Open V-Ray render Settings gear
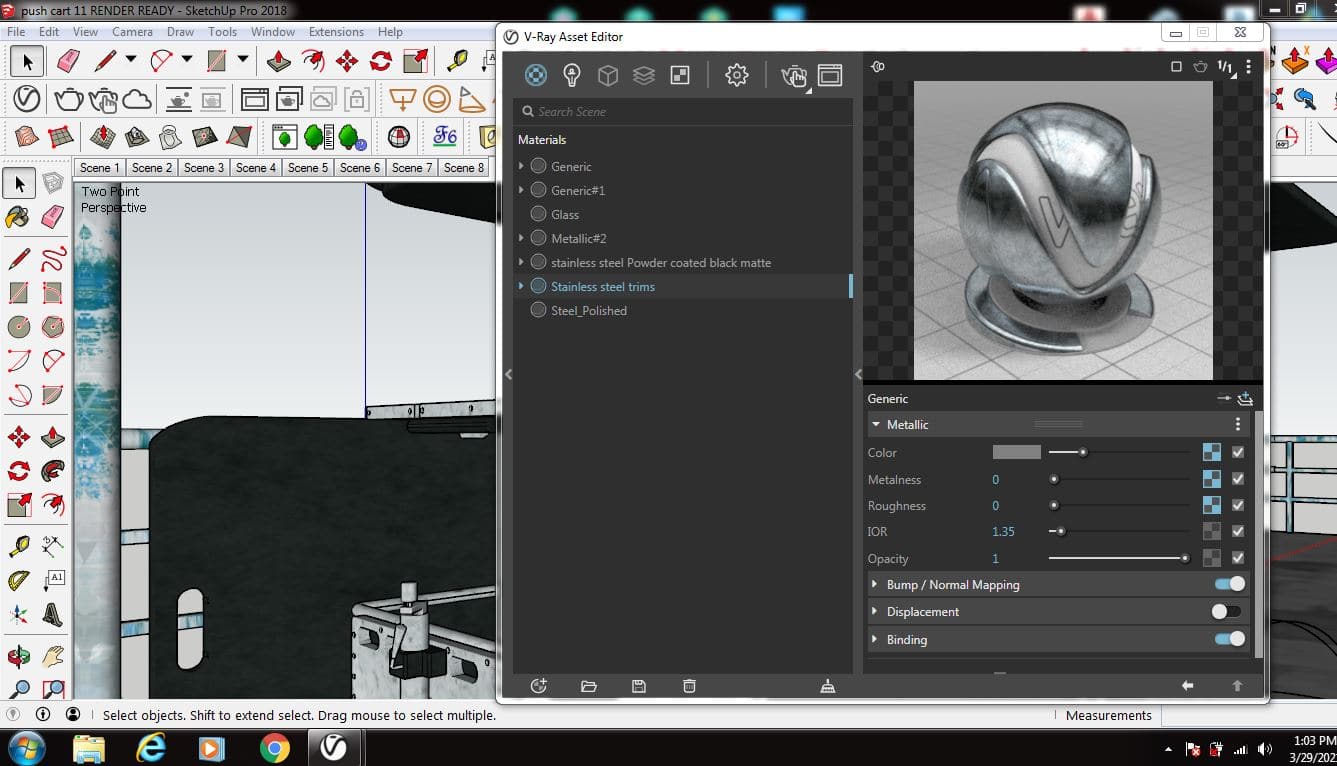Image resolution: width=1337 pixels, height=766 pixels. (737, 75)
